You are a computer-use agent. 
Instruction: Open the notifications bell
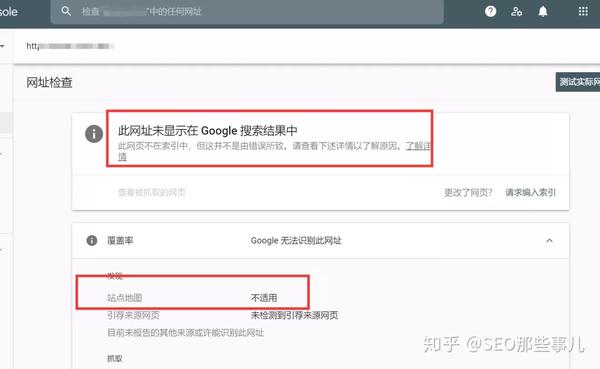pyautogui.click(x=543, y=11)
